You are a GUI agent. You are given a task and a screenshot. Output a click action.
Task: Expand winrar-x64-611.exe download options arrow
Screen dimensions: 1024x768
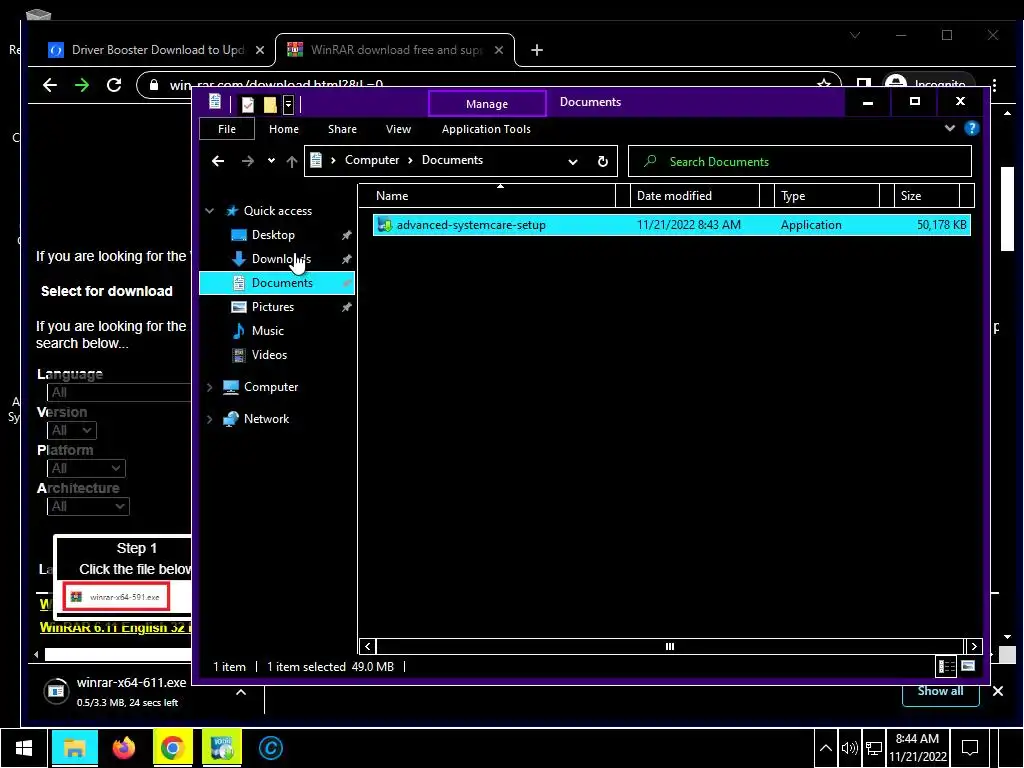coord(241,692)
